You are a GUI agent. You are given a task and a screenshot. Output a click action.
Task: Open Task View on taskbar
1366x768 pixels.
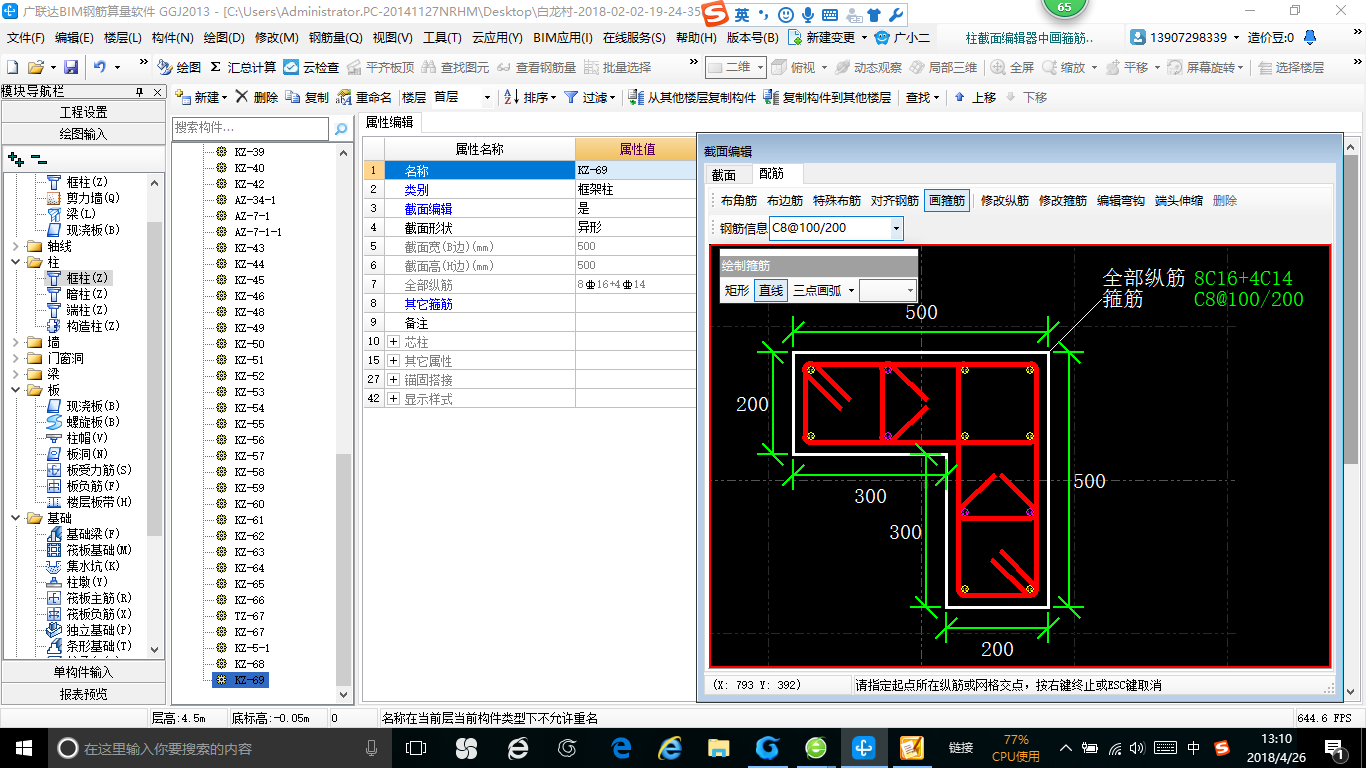click(x=416, y=747)
